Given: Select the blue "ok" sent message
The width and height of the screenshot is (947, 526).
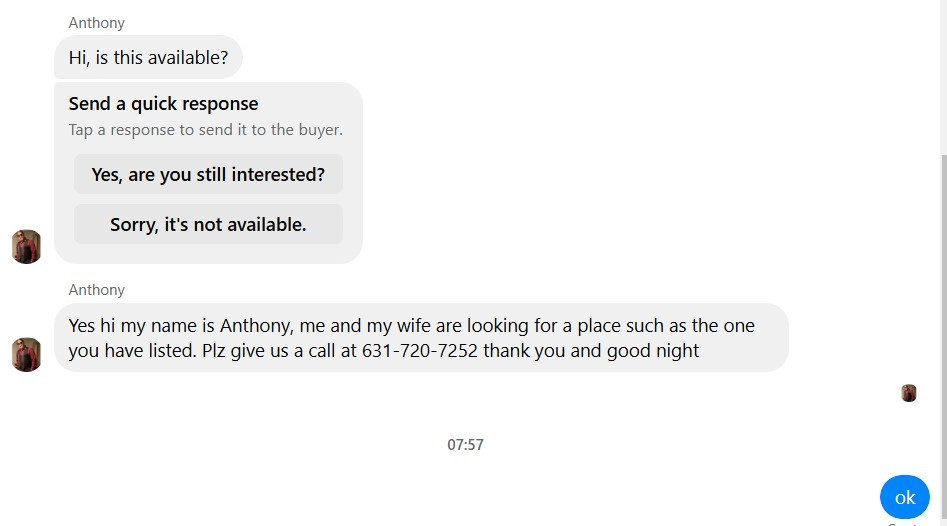Looking at the screenshot, I should [x=905, y=498].
